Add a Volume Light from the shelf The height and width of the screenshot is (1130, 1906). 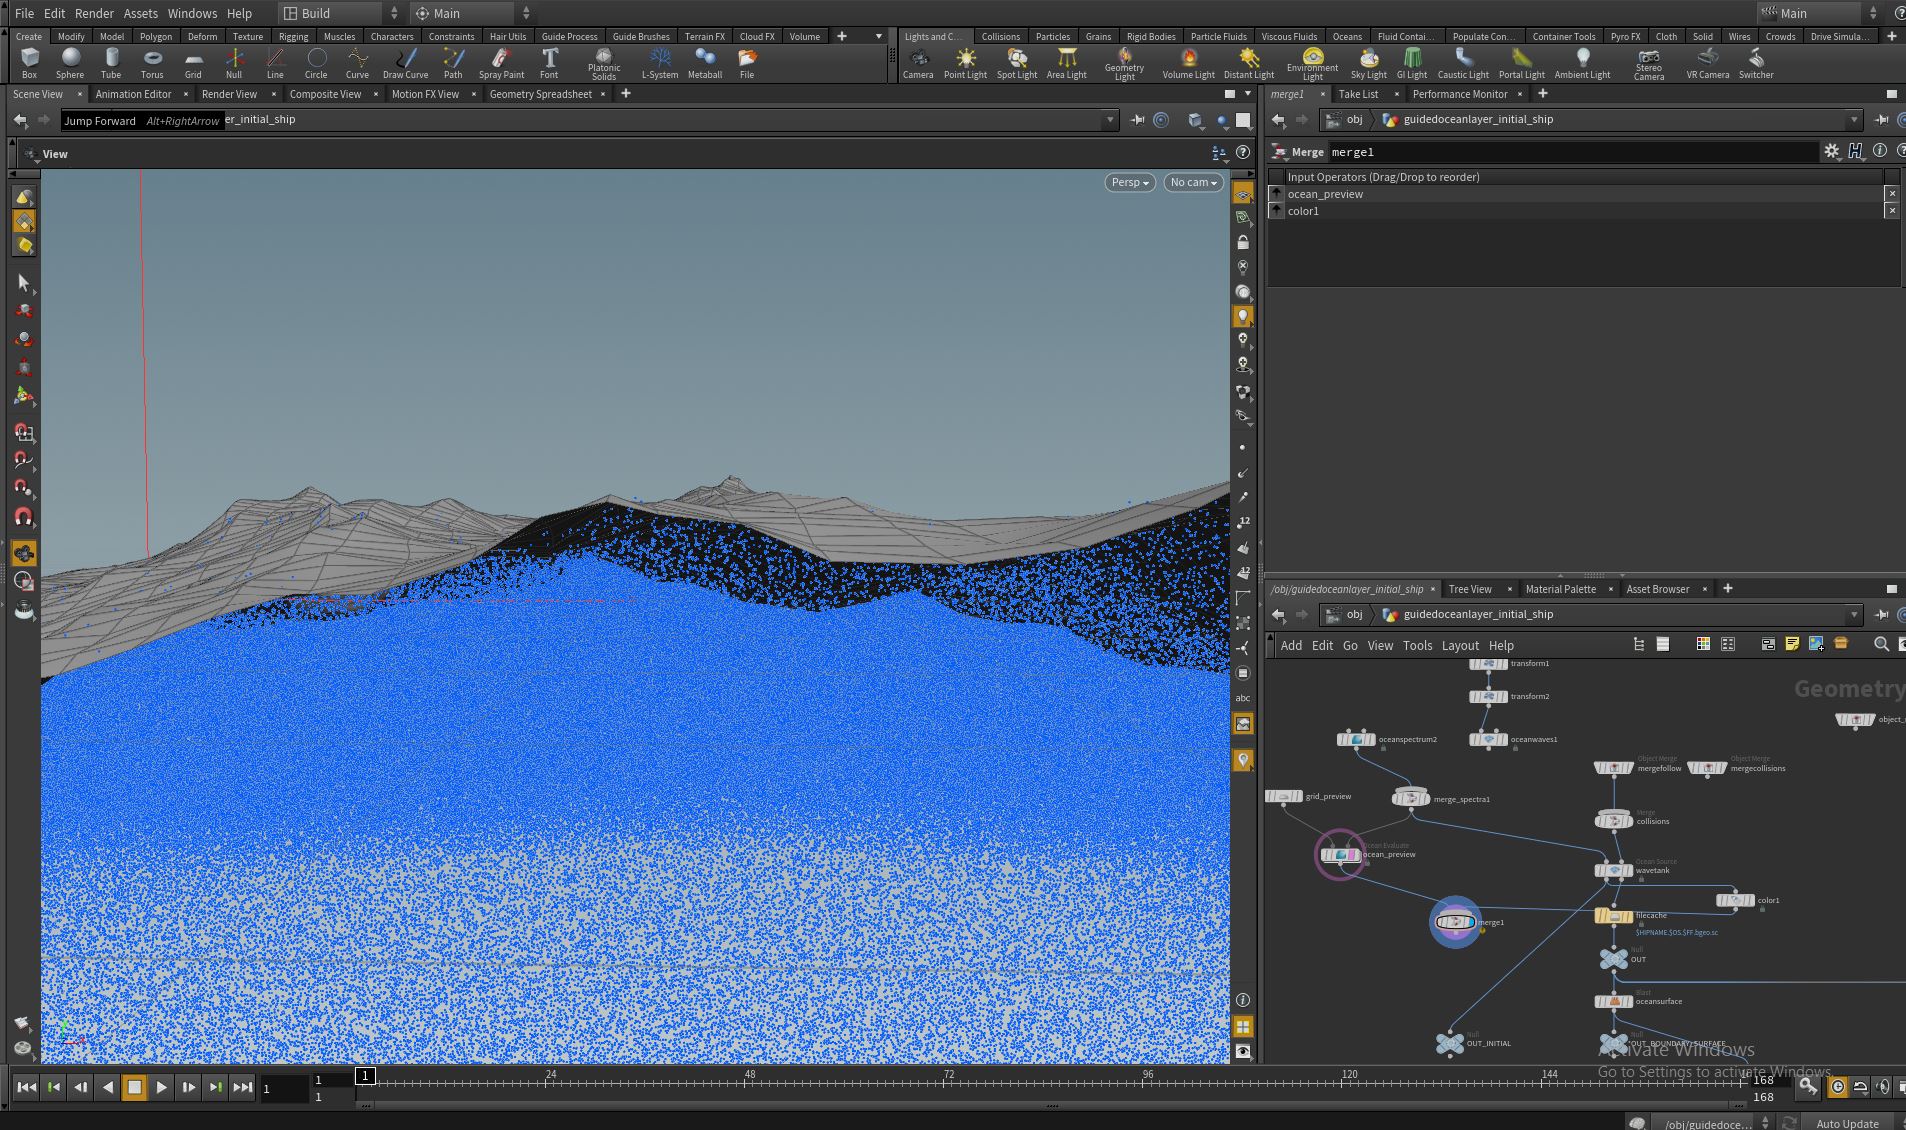1188,63
